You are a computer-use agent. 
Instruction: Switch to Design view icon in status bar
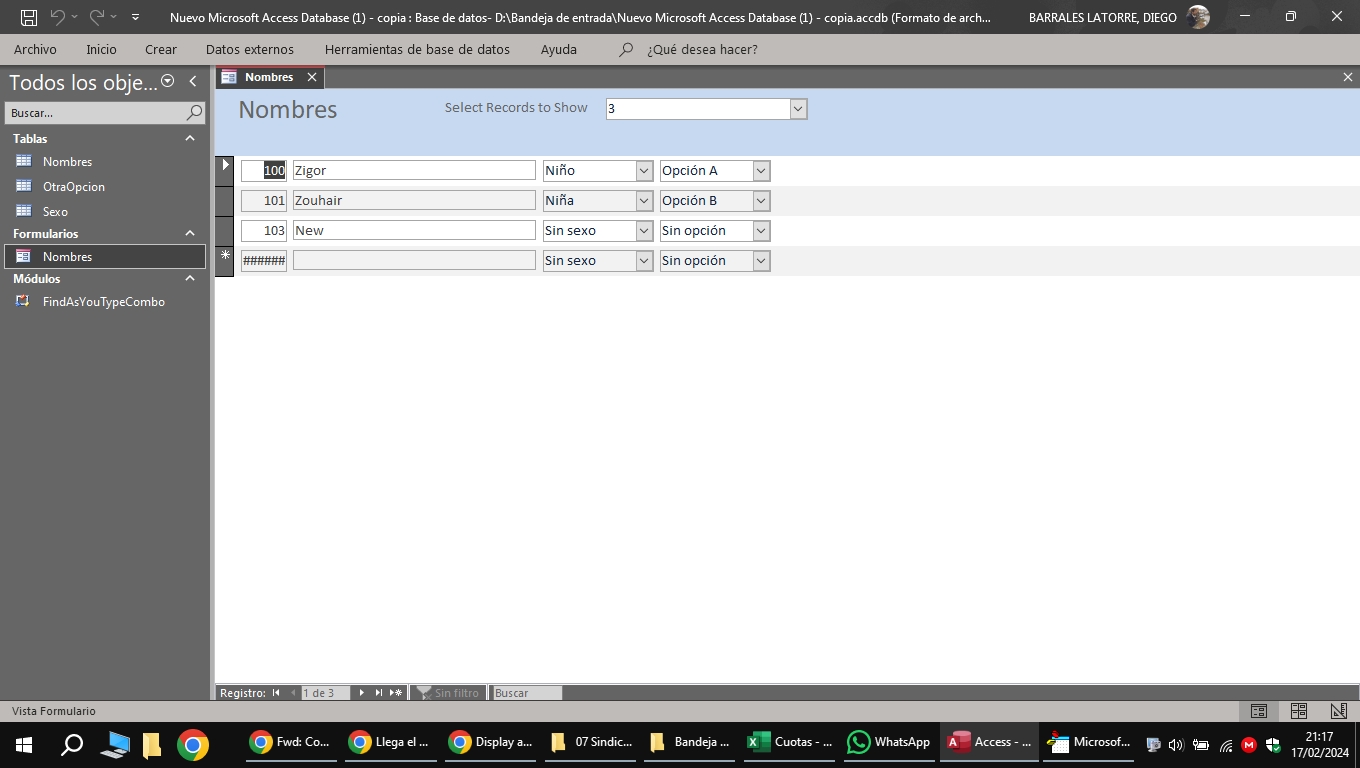[1339, 711]
